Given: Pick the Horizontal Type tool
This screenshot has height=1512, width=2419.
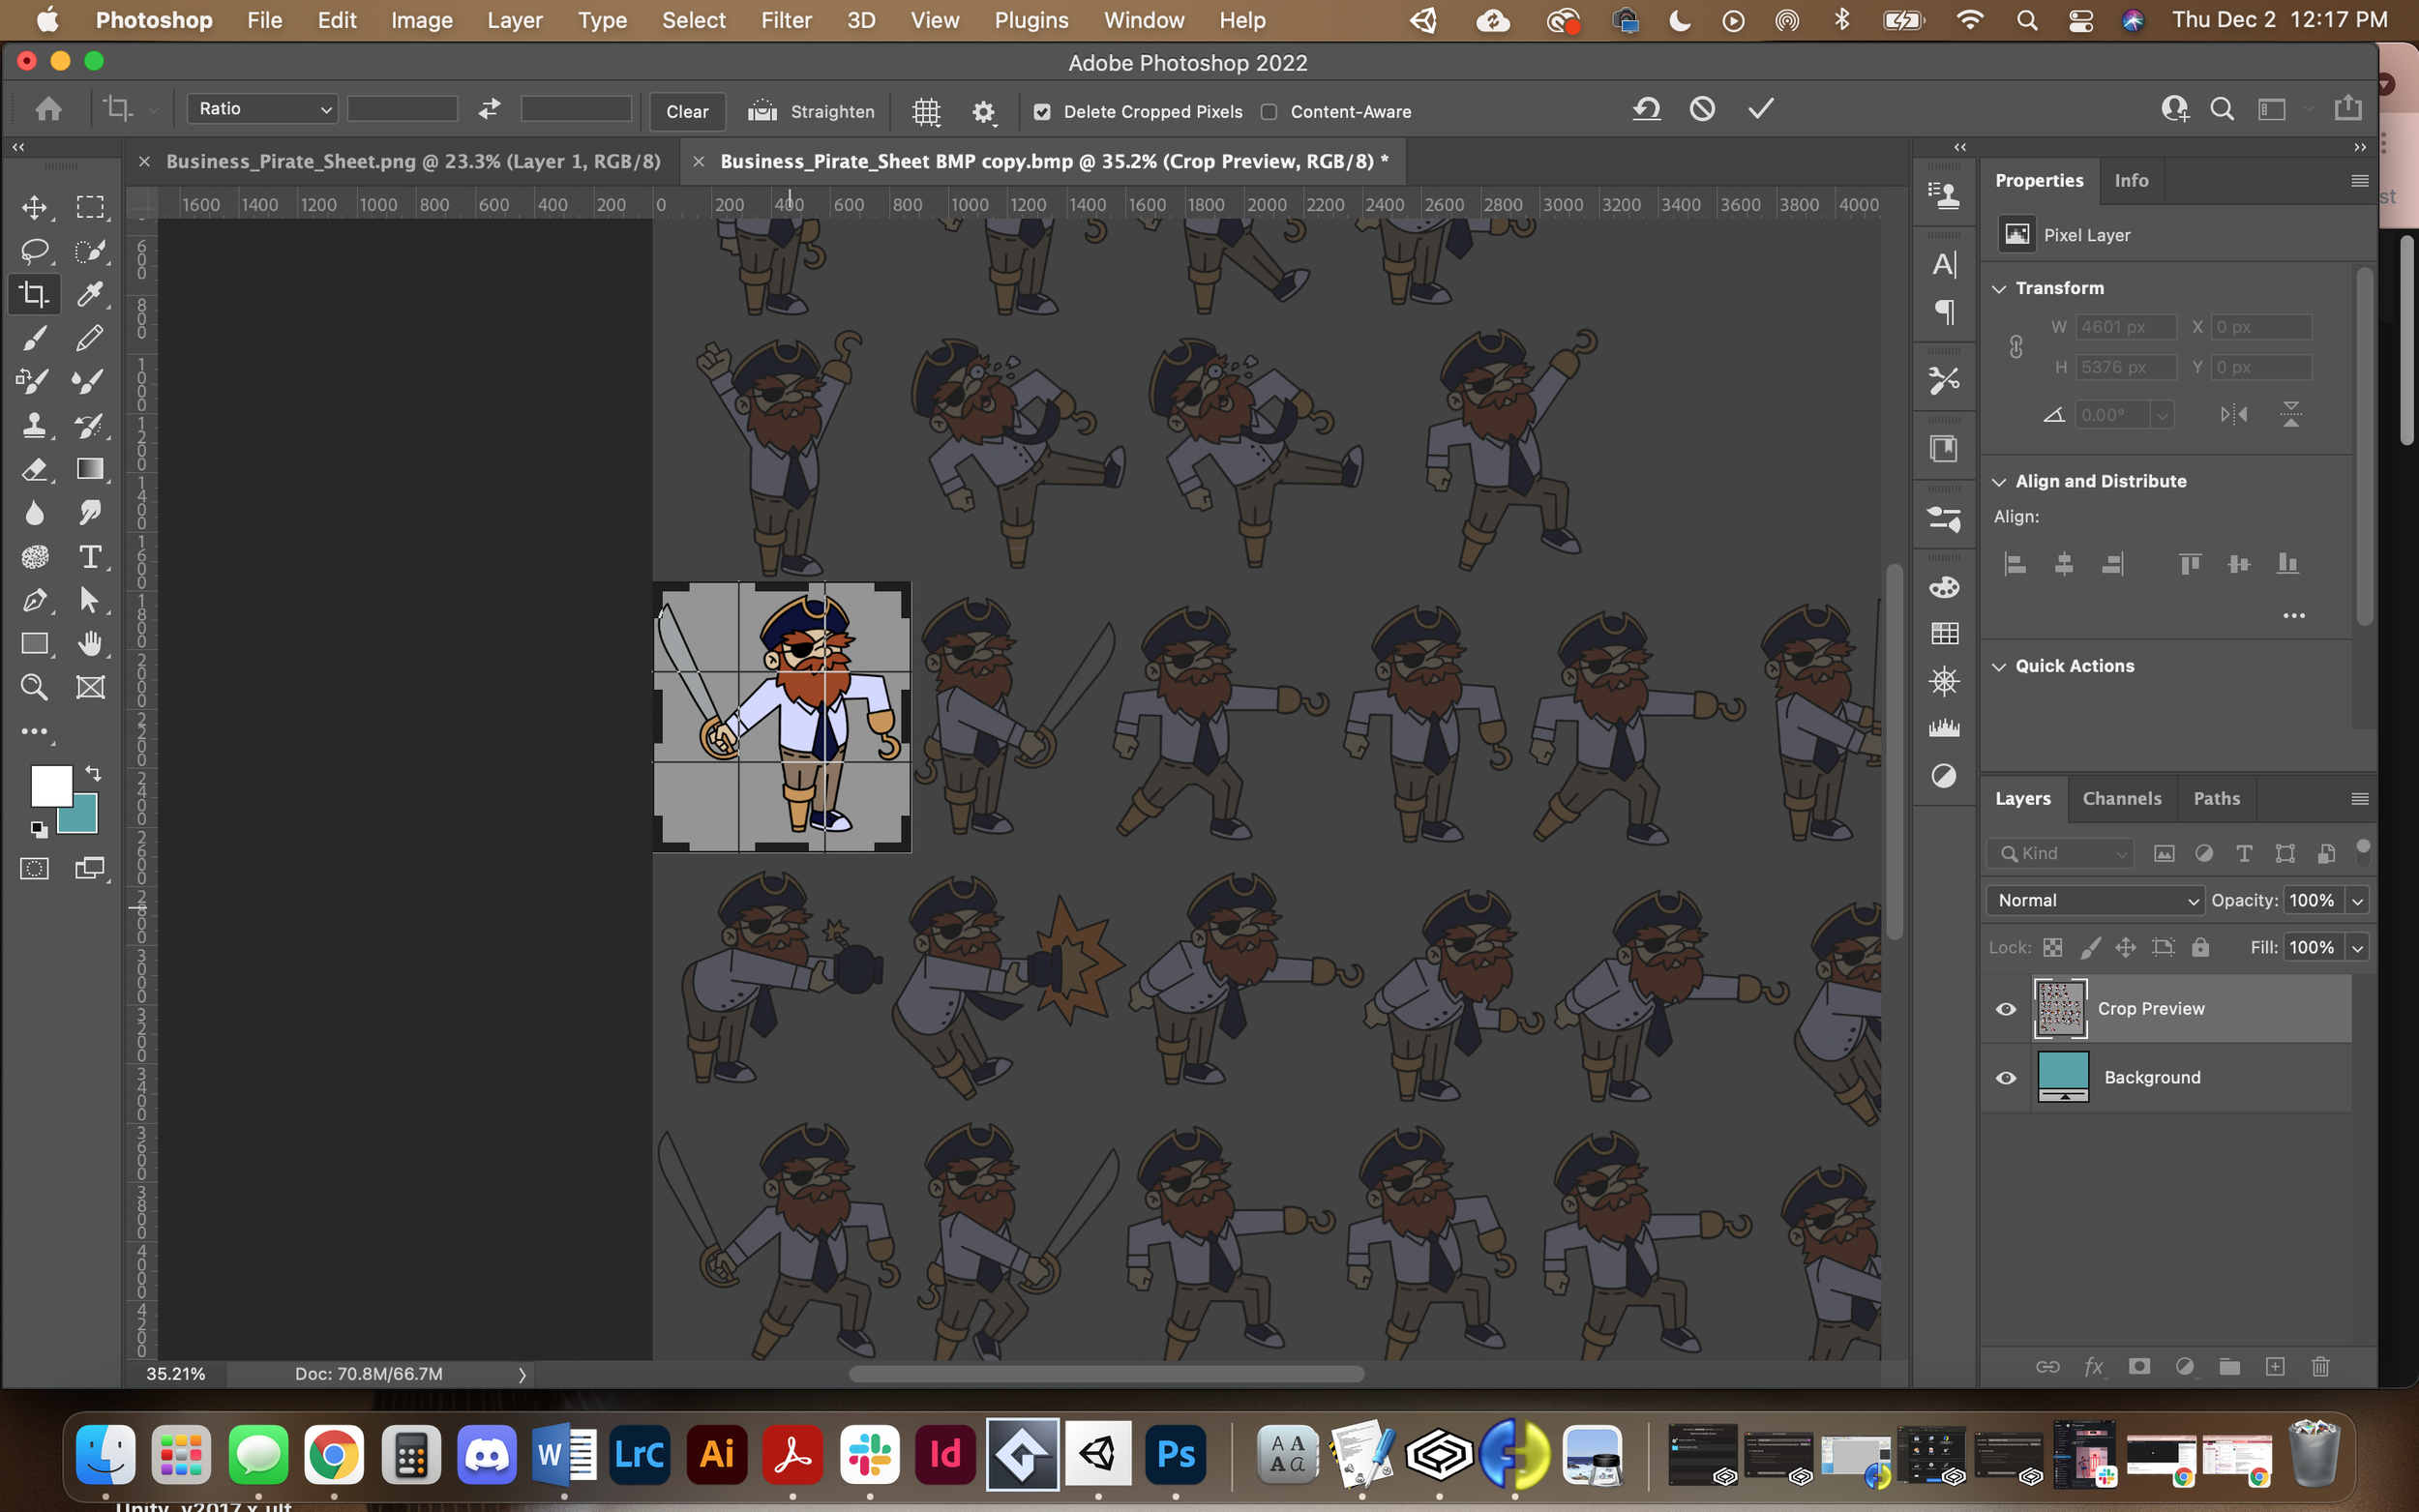Looking at the screenshot, I should tap(90, 556).
